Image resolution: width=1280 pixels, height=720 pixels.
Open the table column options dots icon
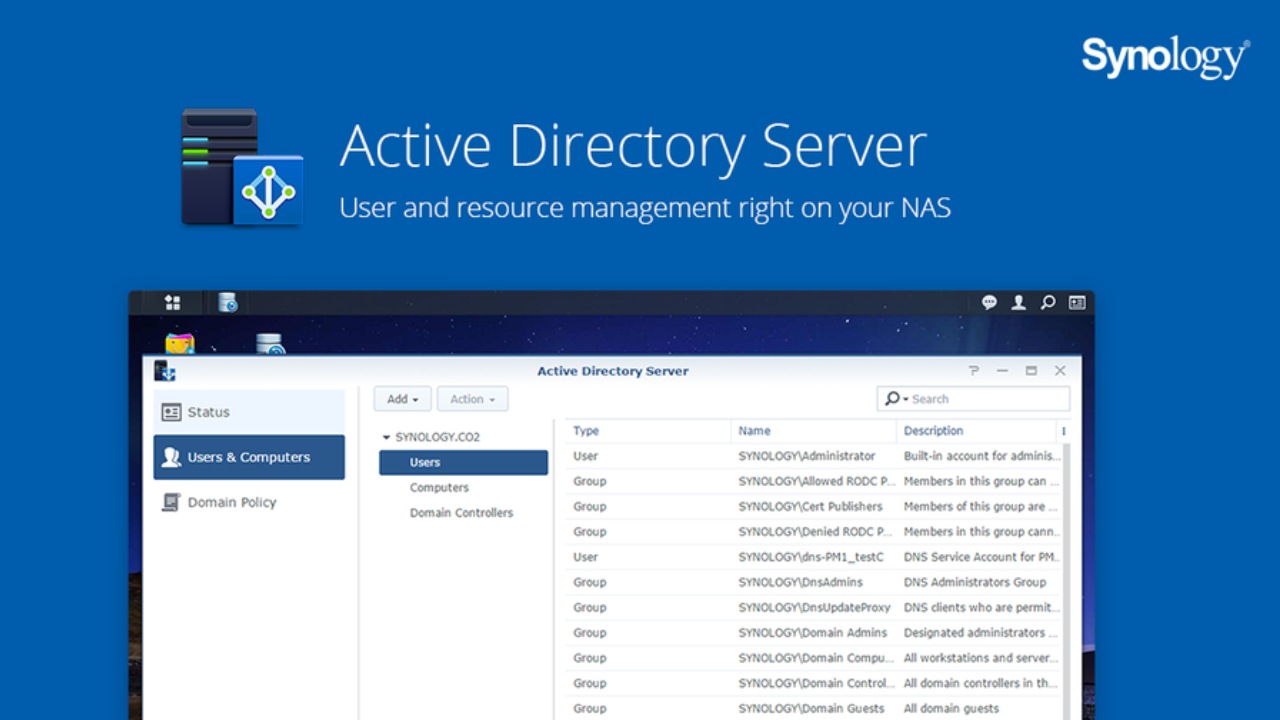tap(1063, 431)
